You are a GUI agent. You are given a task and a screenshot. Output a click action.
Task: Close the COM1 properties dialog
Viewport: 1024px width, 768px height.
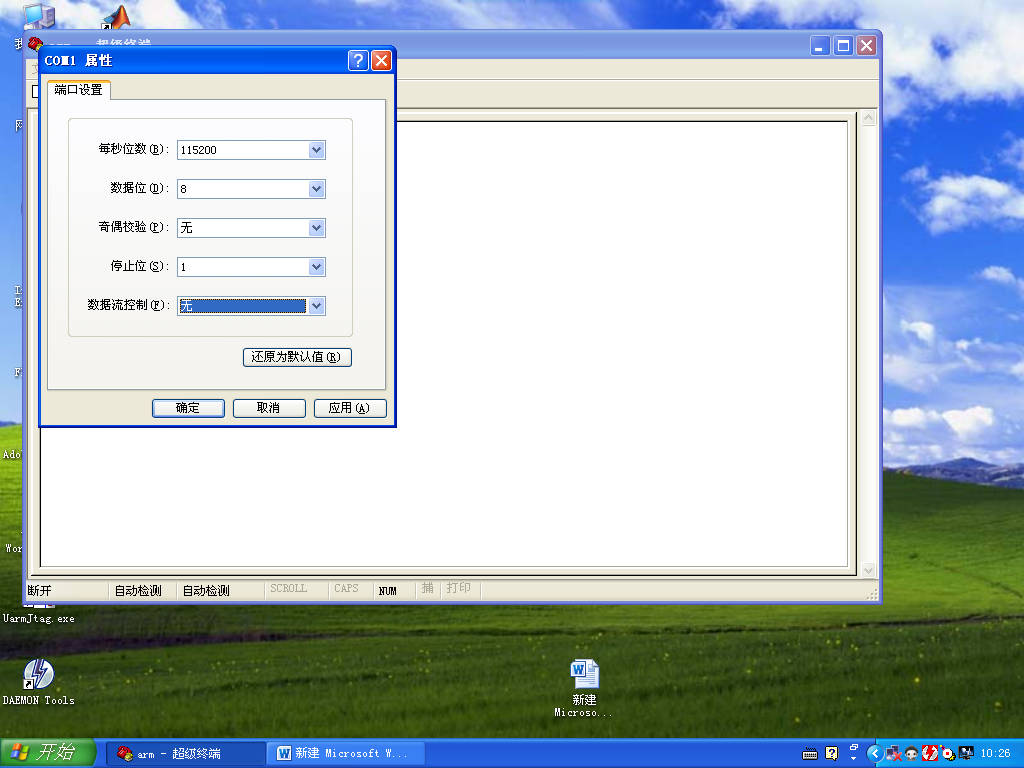(x=381, y=61)
